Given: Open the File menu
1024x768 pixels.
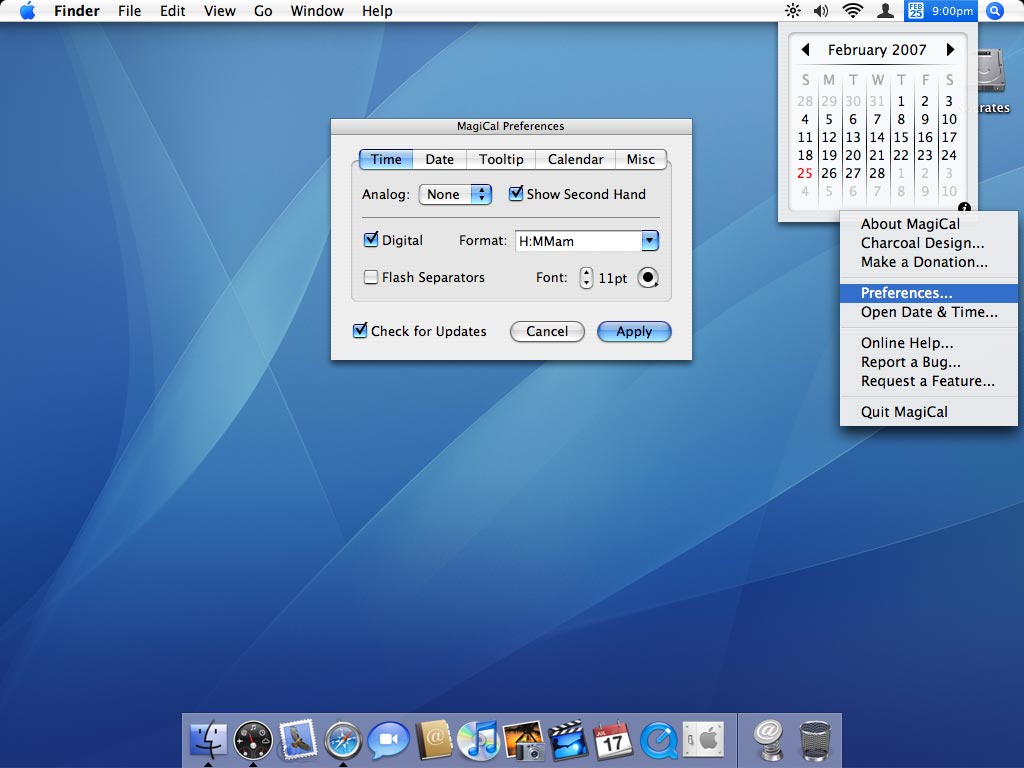Looking at the screenshot, I should [x=129, y=11].
